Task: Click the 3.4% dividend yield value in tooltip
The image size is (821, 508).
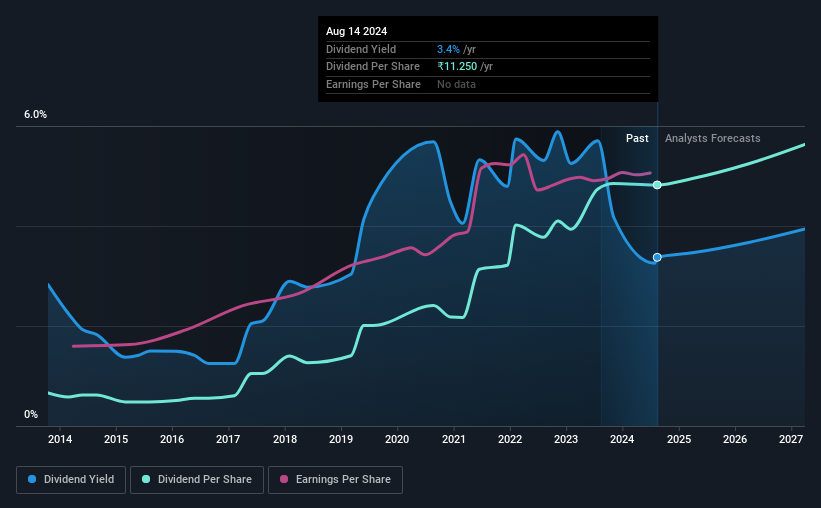Action: pos(448,49)
